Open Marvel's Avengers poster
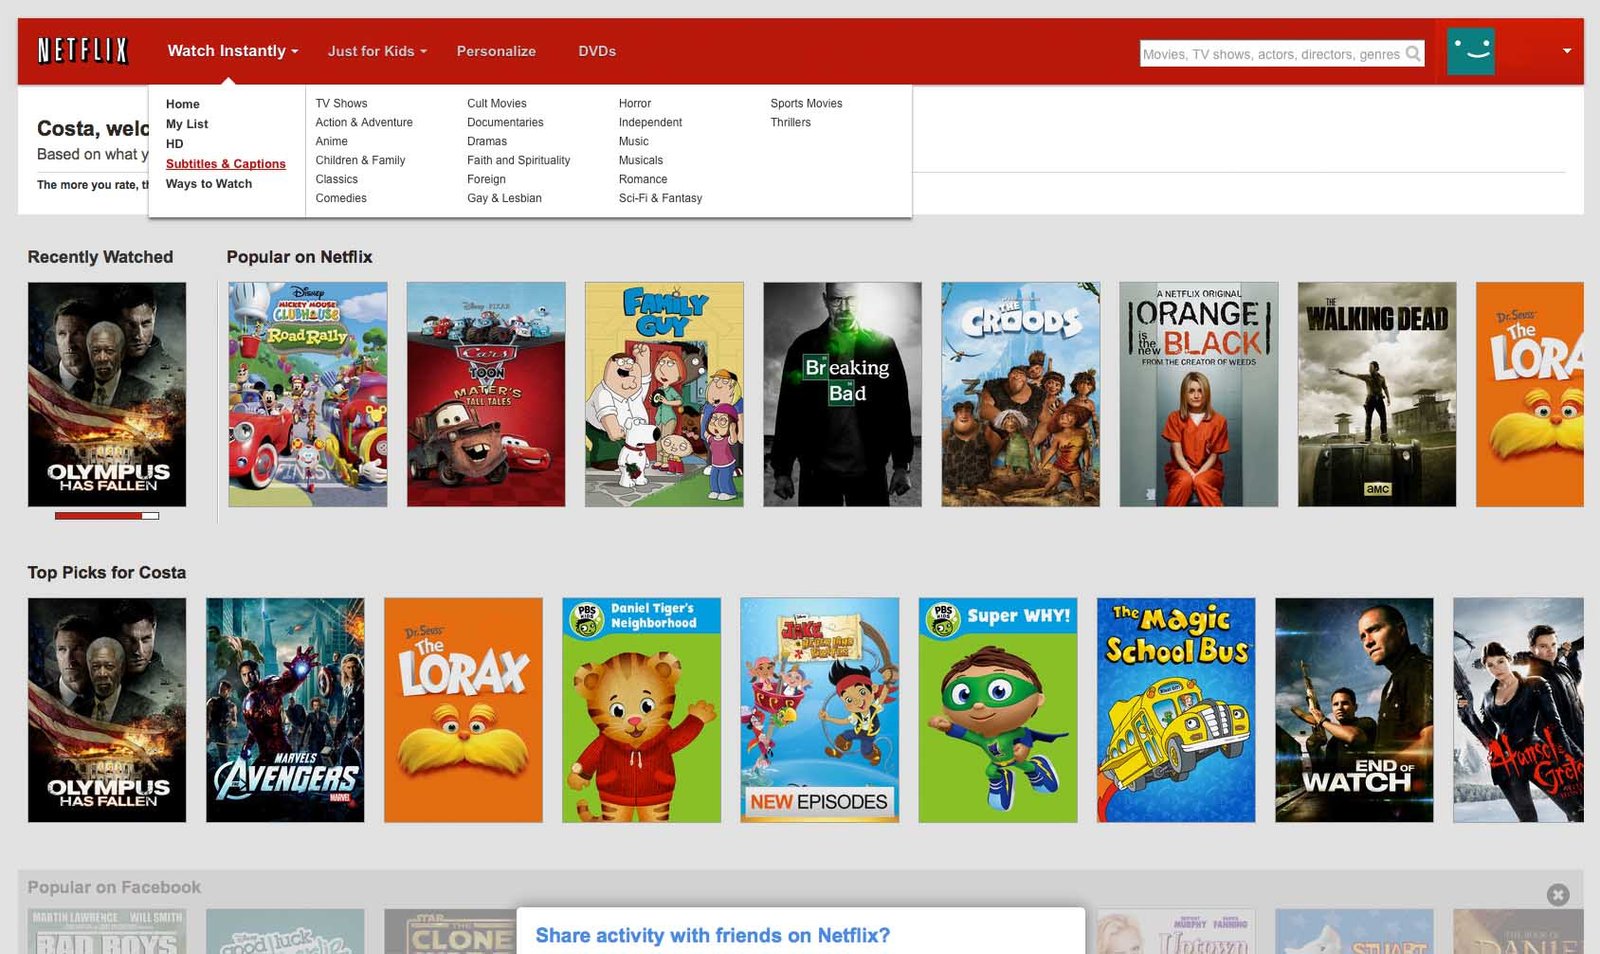Screen dimensions: 1600x954 pos(285,710)
